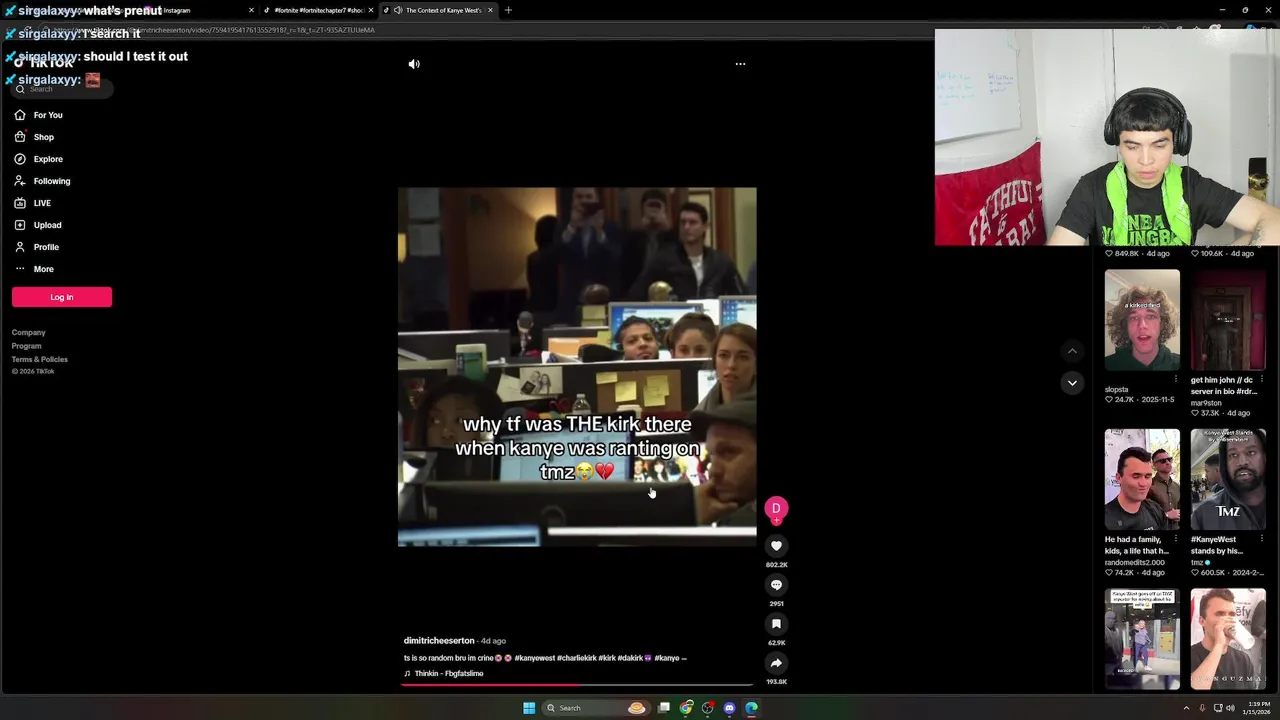Image resolution: width=1280 pixels, height=720 pixels.
Task: Open OBS Studio from the taskbar
Action: coord(708,708)
